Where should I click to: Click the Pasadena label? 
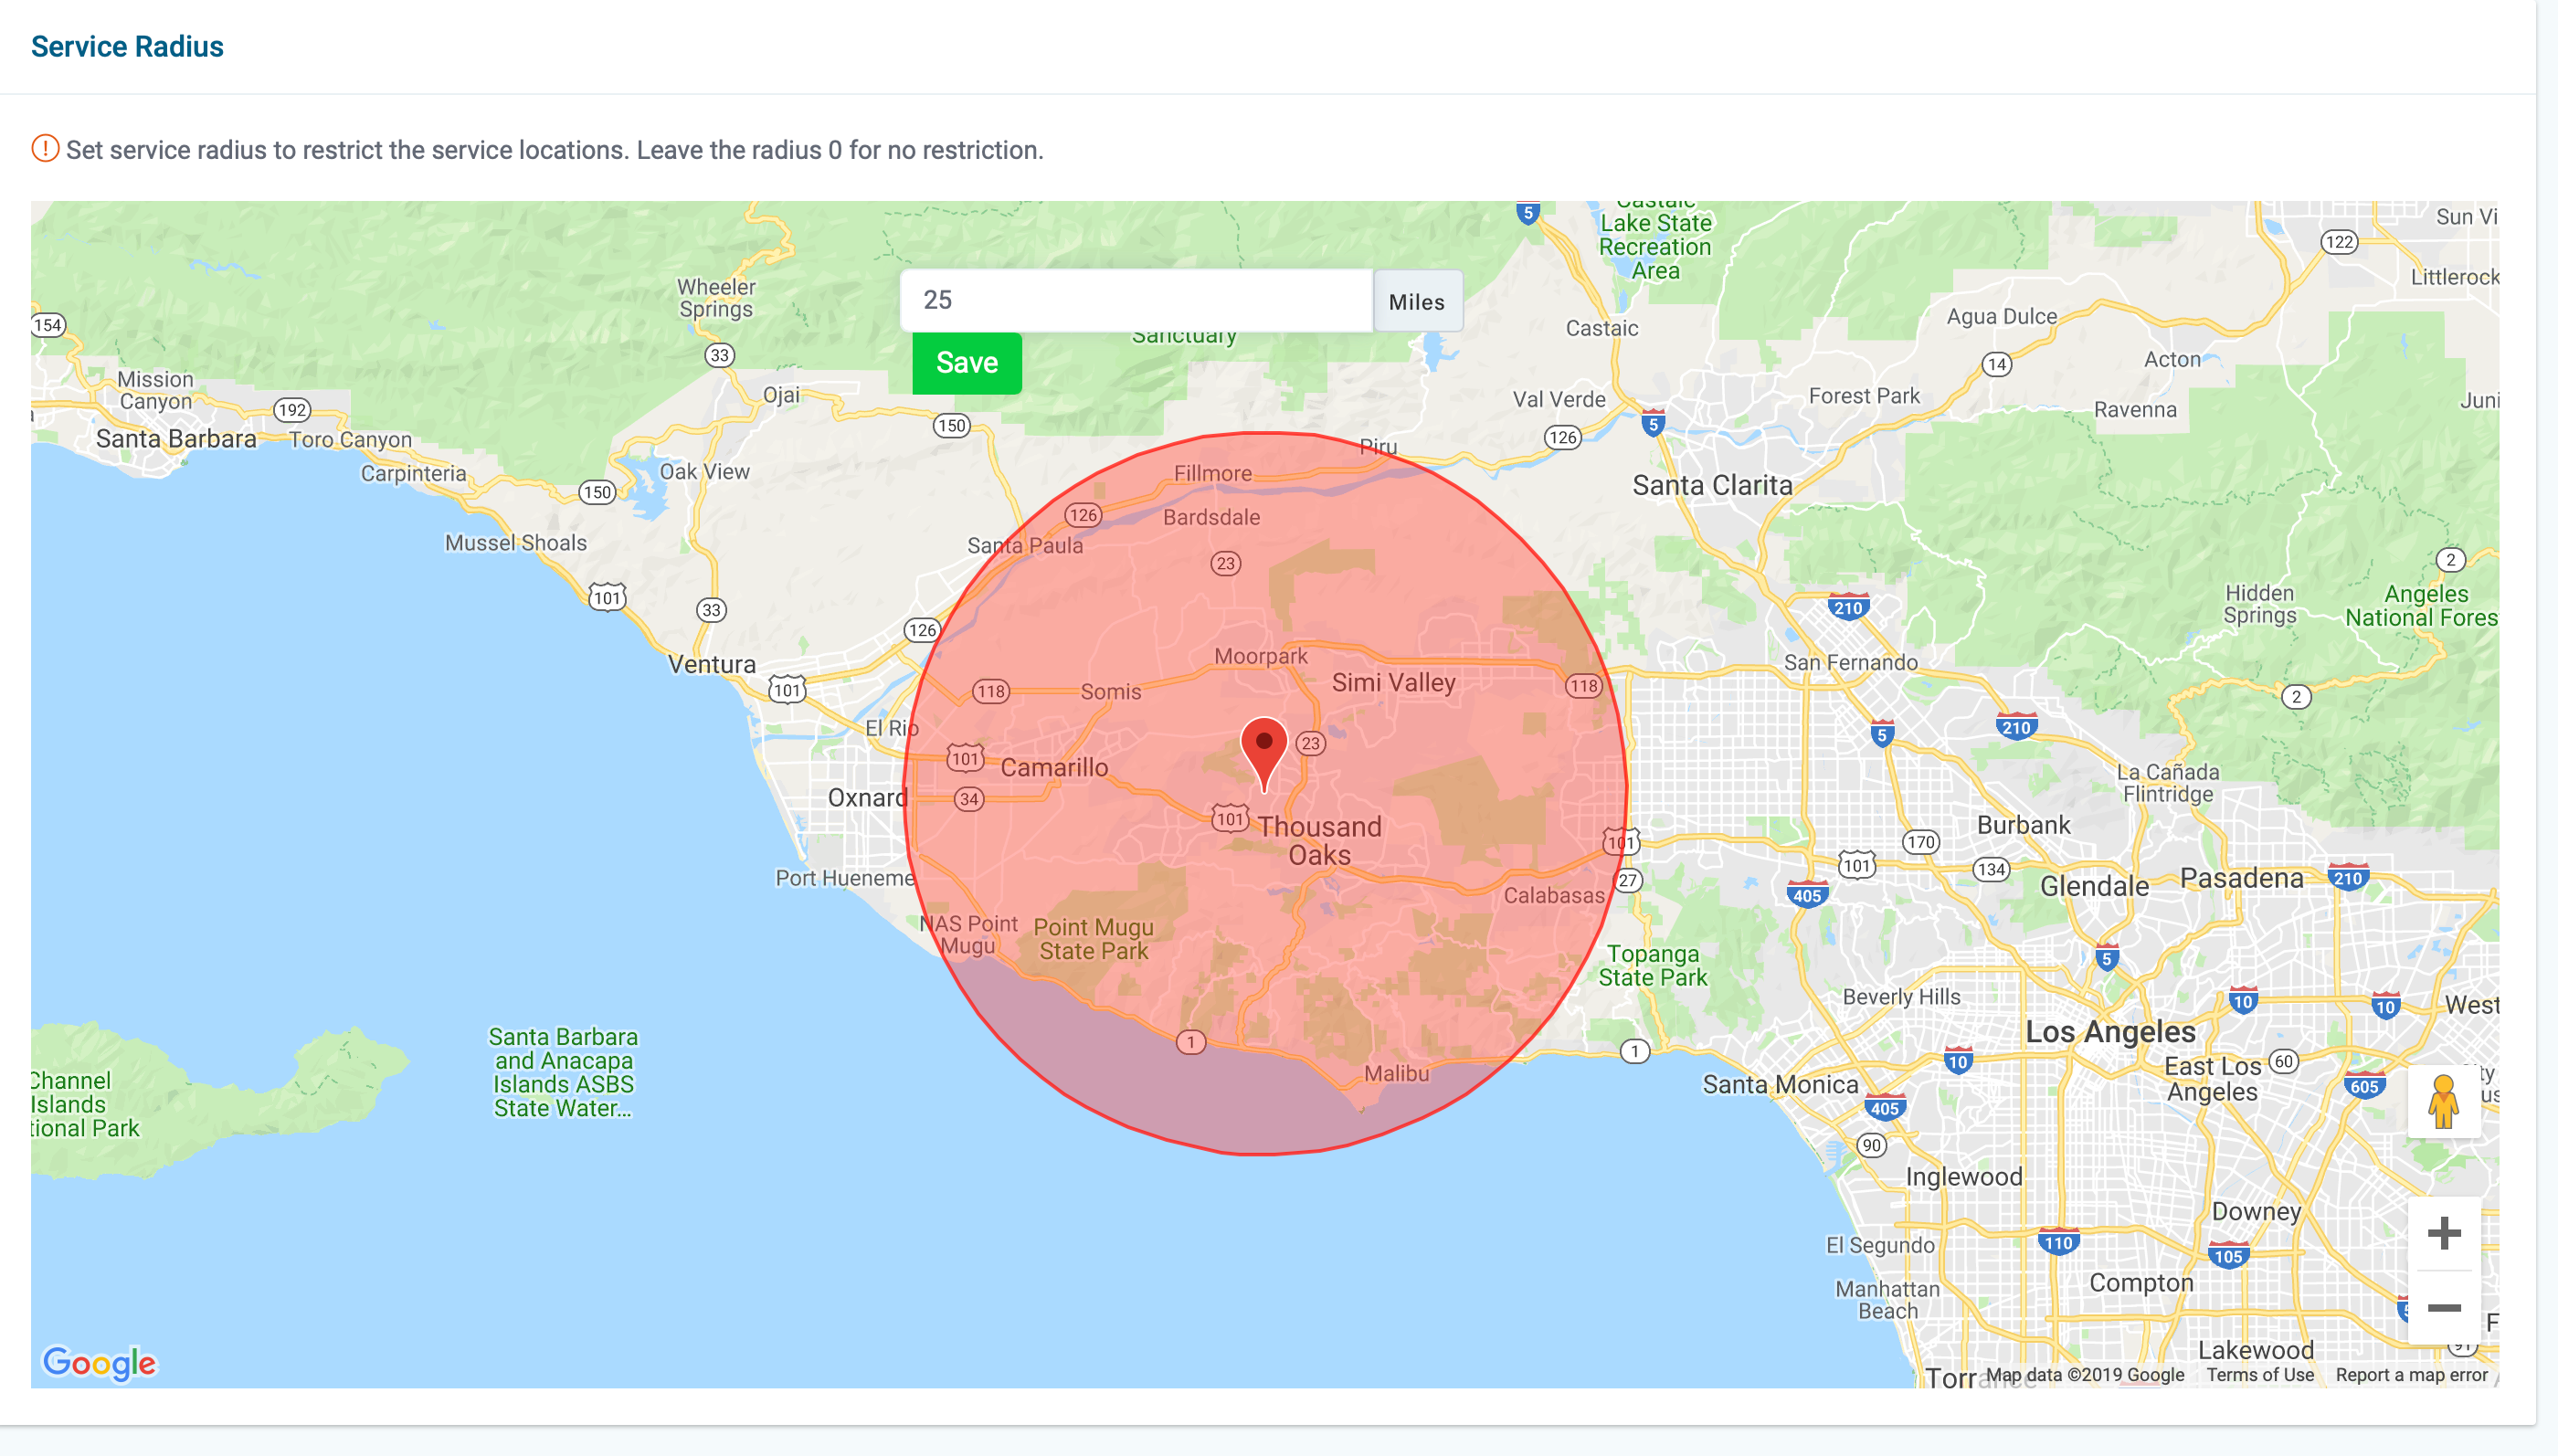[2241, 878]
